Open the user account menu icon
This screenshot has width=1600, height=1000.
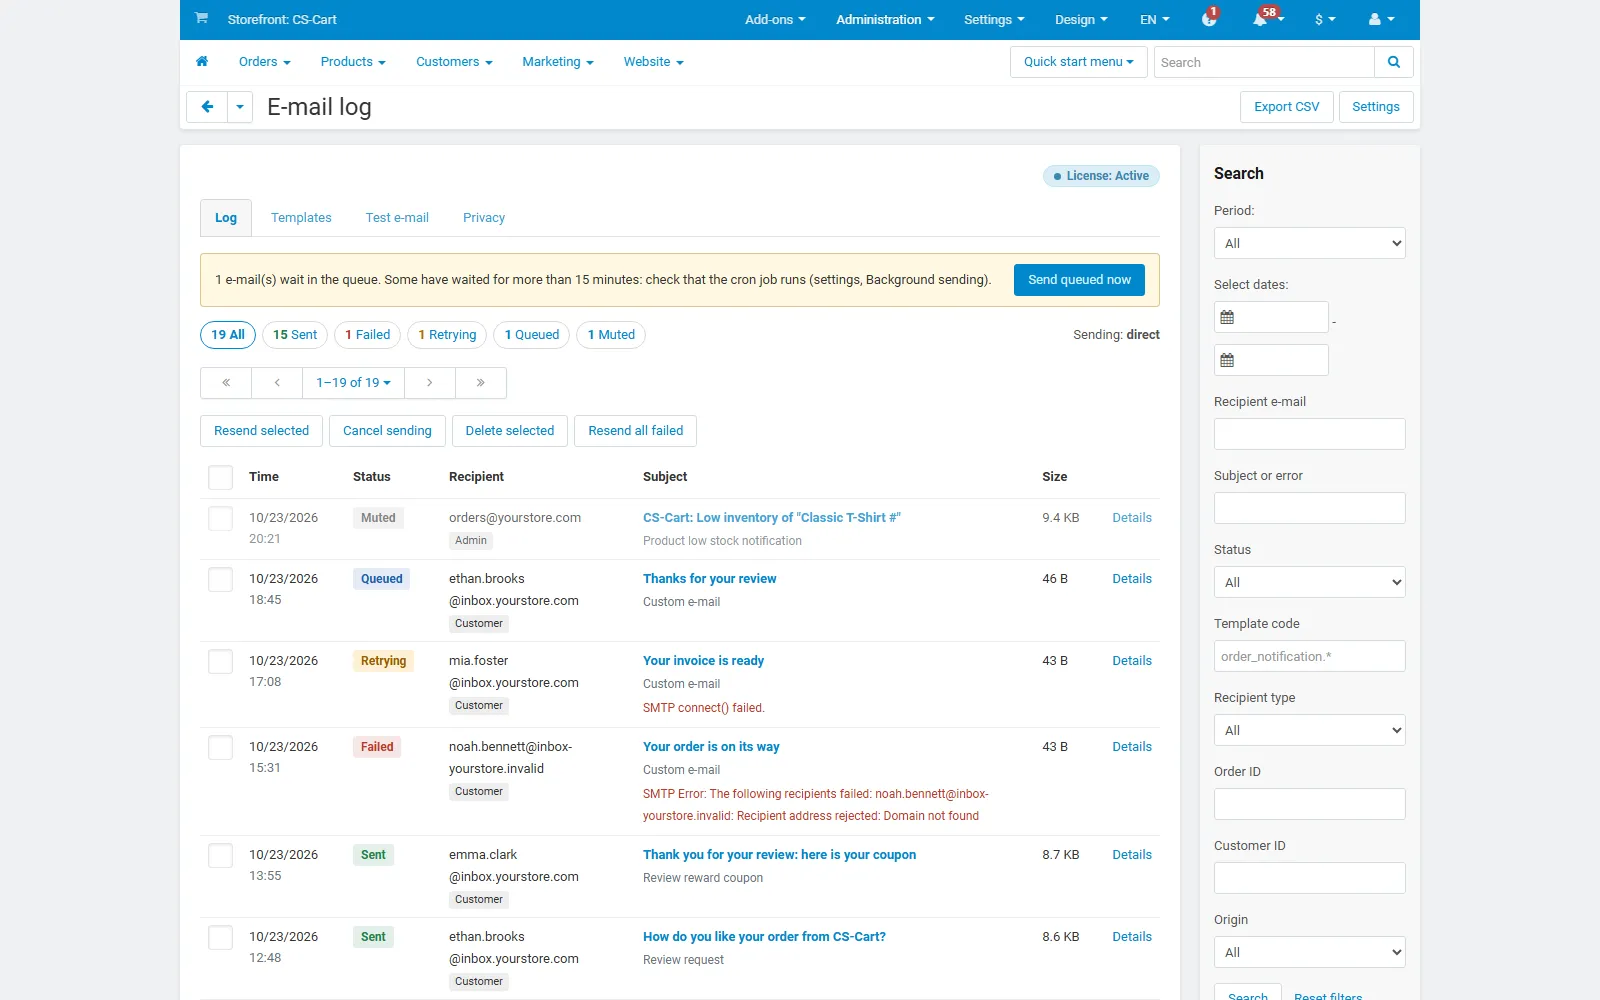pos(1381,19)
